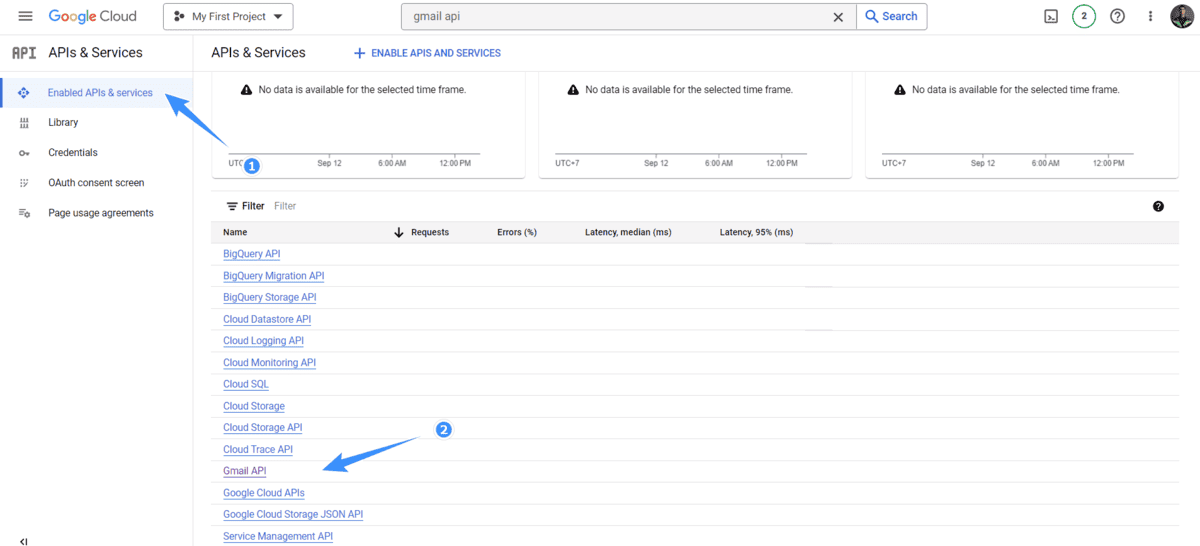
Task: Click warning icon in right chart card
Action: pos(900,90)
